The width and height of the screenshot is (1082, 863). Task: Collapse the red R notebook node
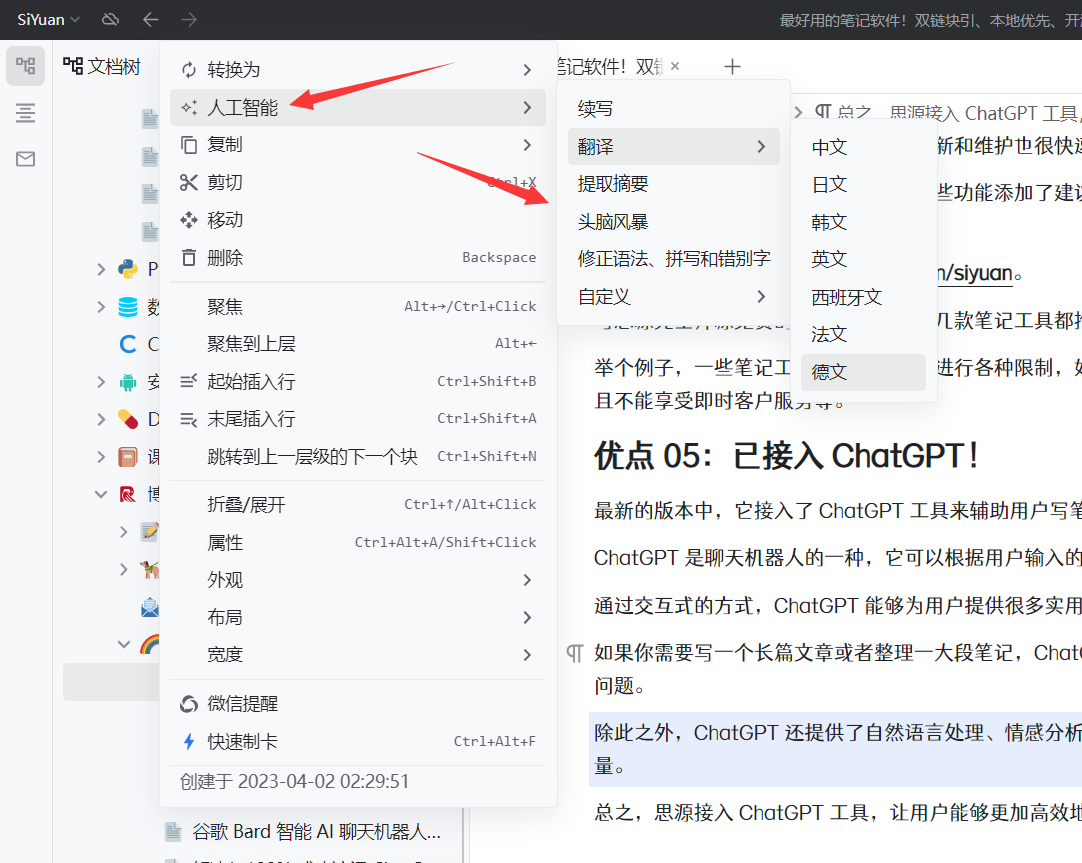pos(101,494)
